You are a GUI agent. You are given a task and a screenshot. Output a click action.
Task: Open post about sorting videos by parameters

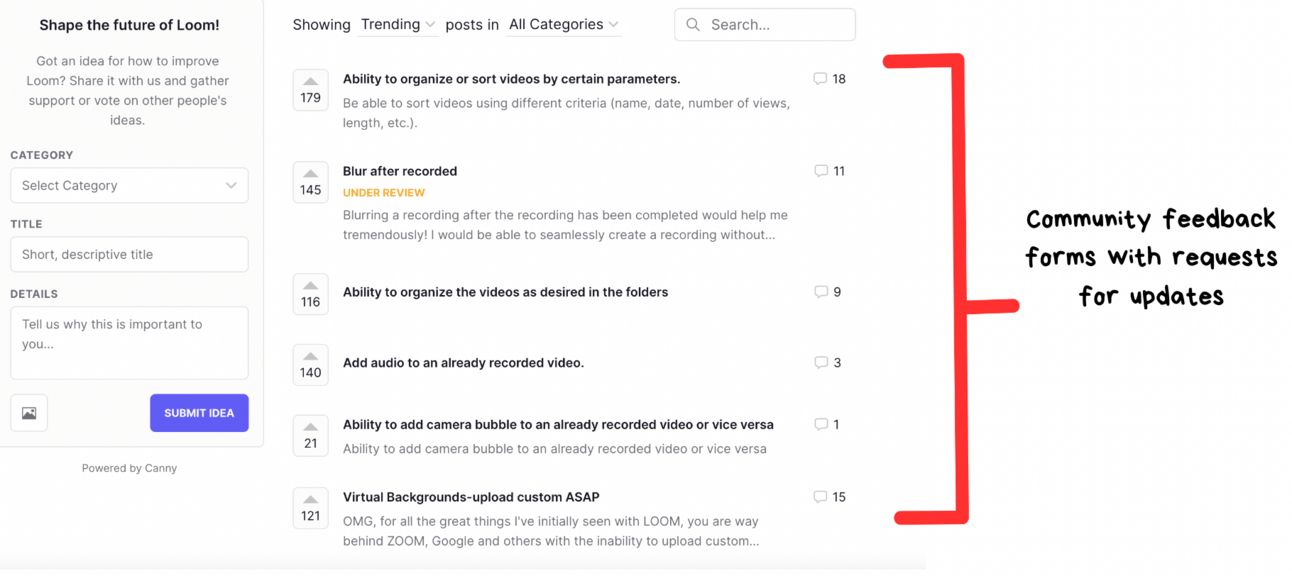511,79
